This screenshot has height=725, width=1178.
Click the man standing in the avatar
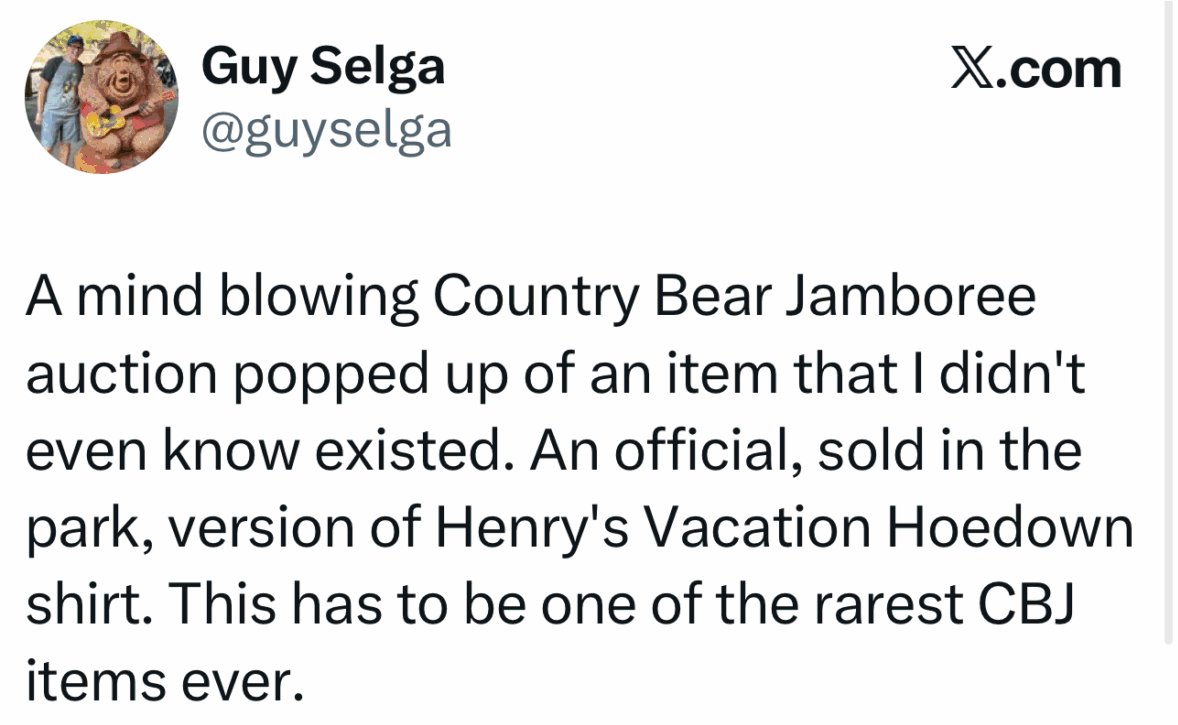pos(62,100)
